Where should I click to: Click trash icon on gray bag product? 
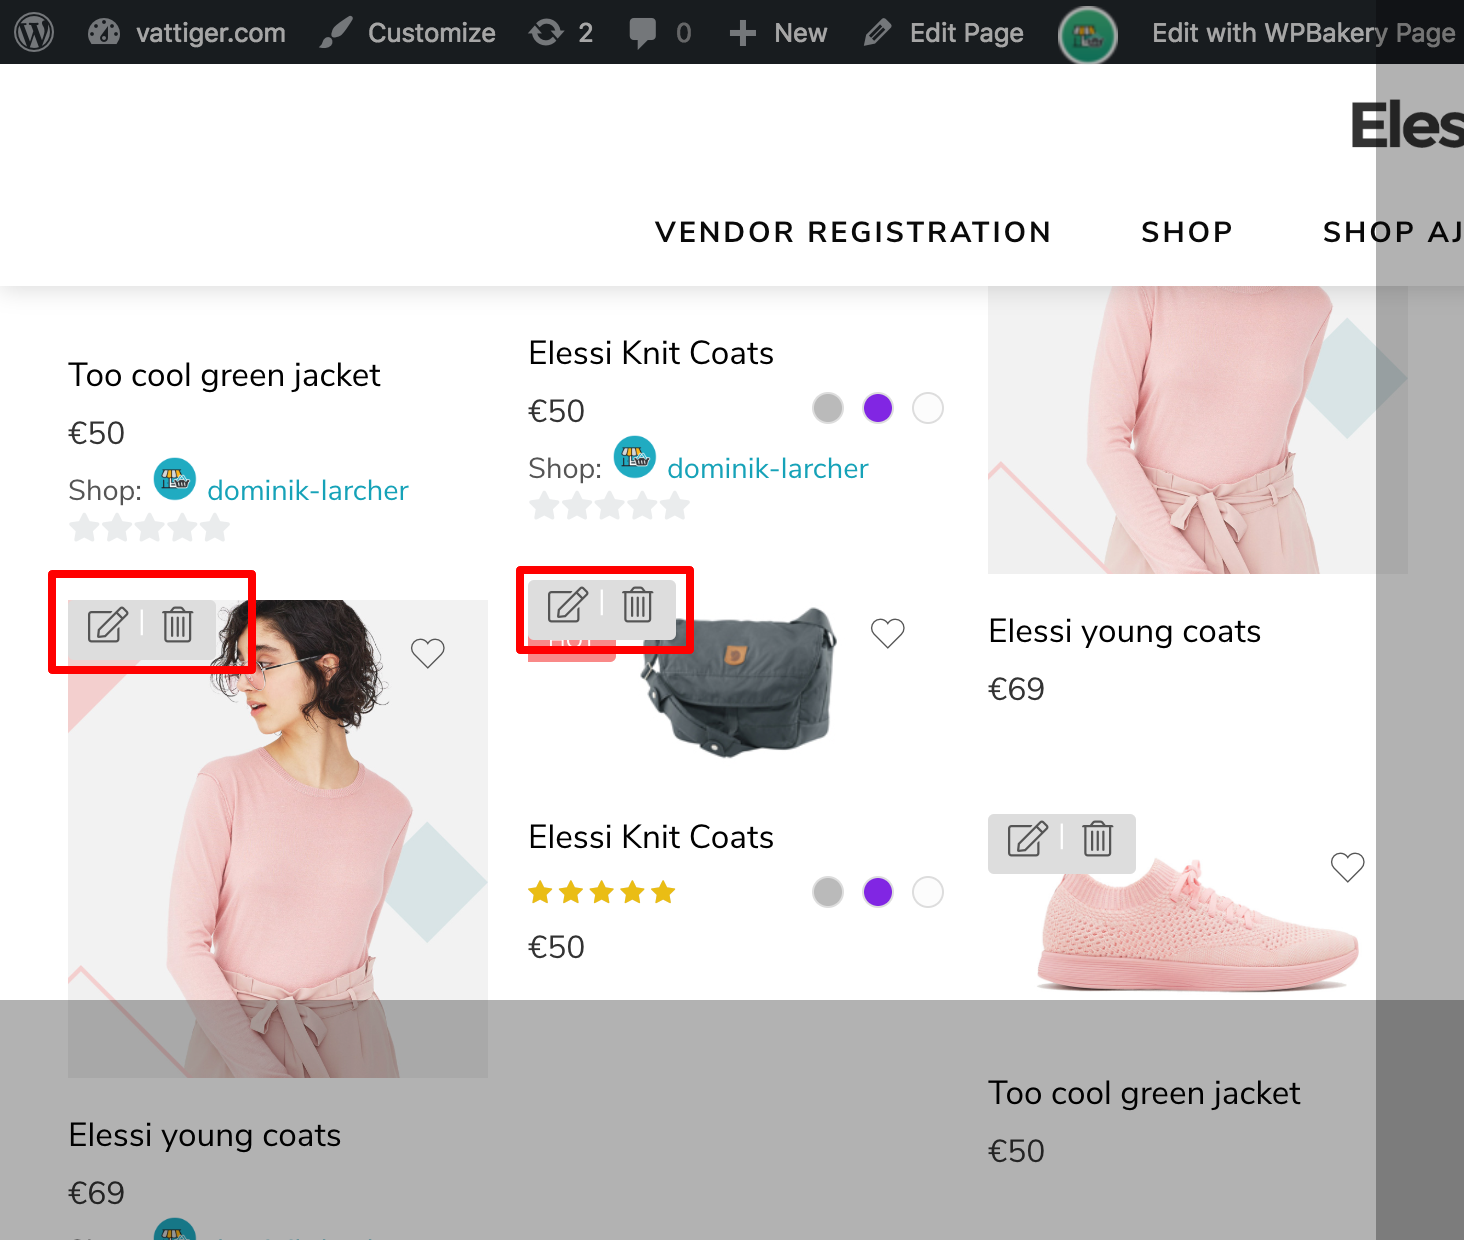[x=637, y=605]
